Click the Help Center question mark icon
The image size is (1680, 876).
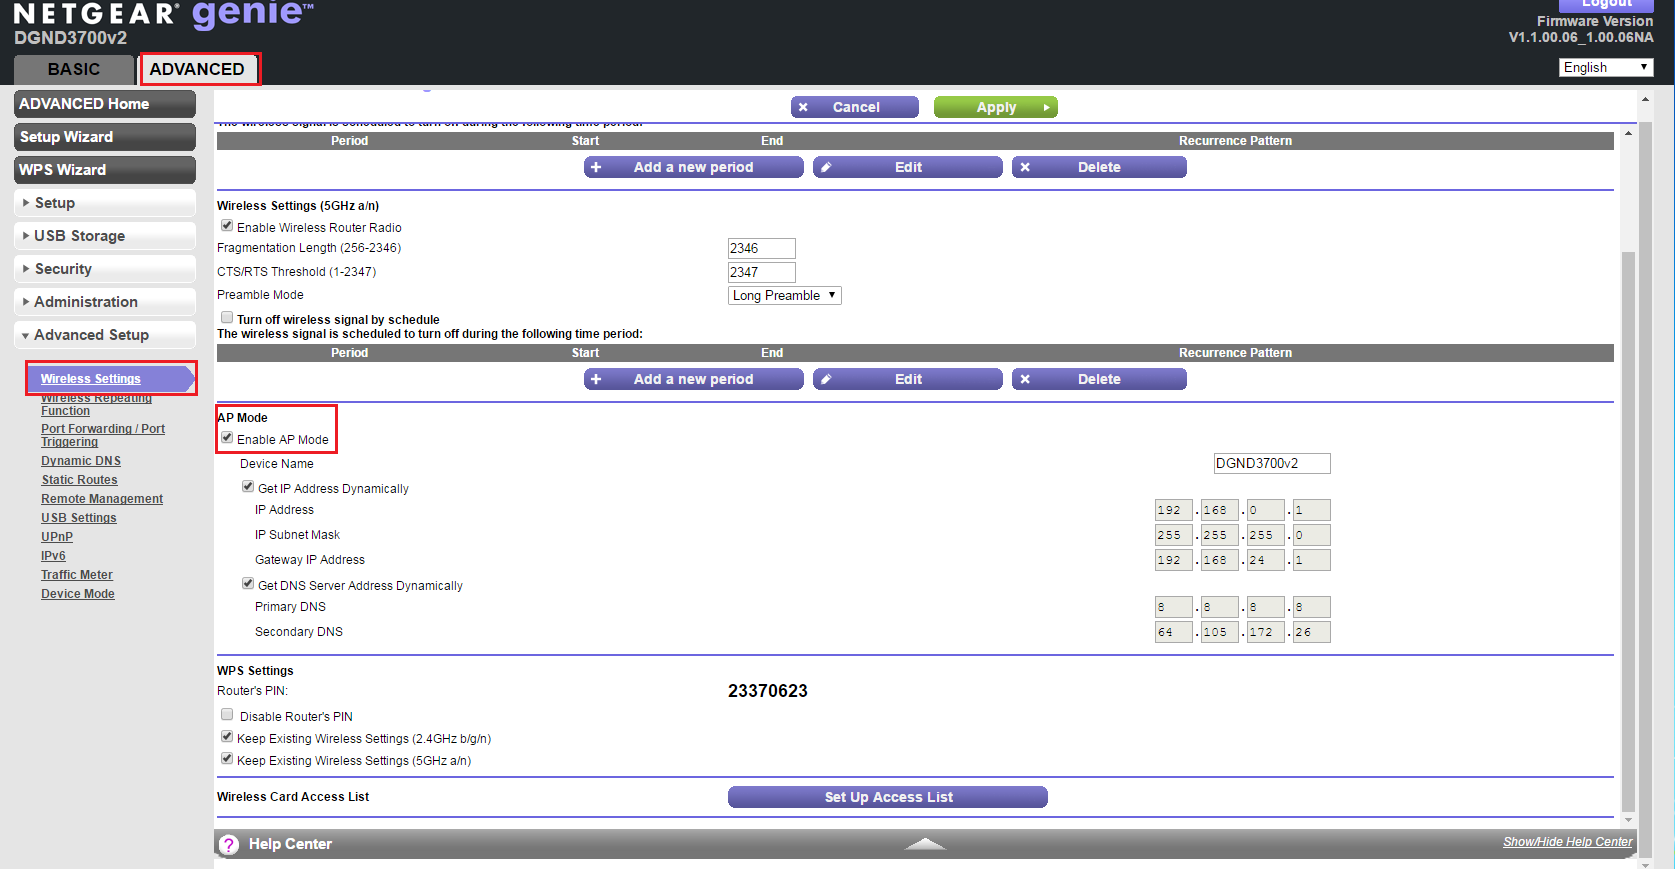(229, 845)
